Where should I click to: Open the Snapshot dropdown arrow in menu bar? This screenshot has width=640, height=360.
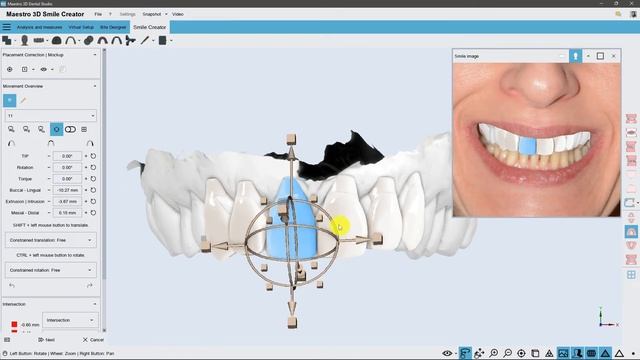coord(166,14)
